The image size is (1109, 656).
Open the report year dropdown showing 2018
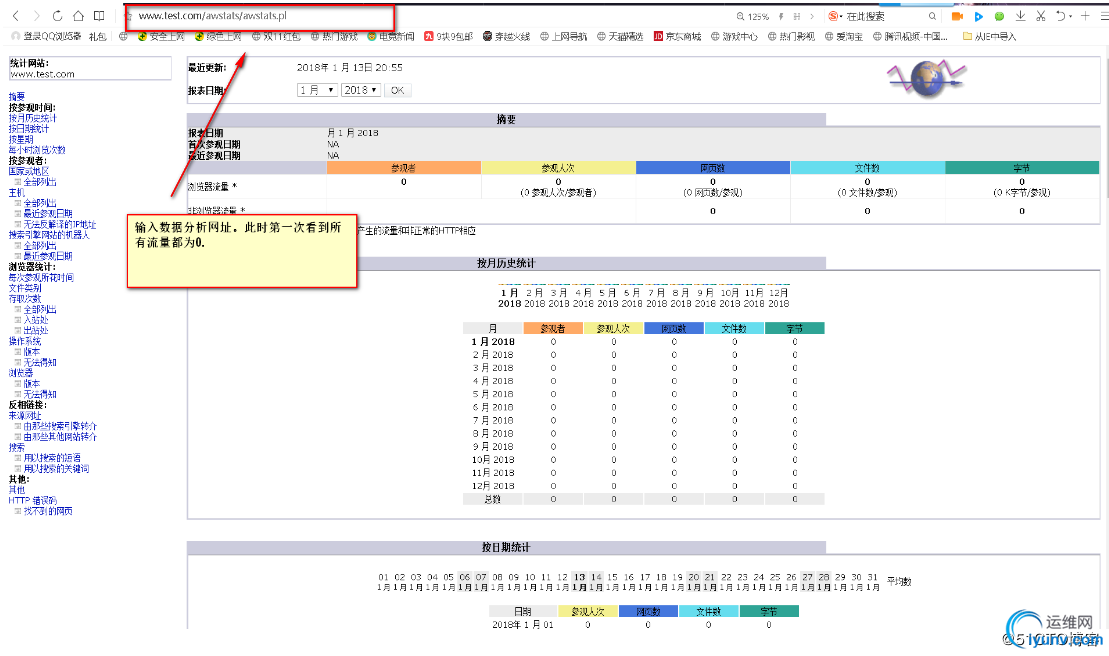pyautogui.click(x=361, y=90)
